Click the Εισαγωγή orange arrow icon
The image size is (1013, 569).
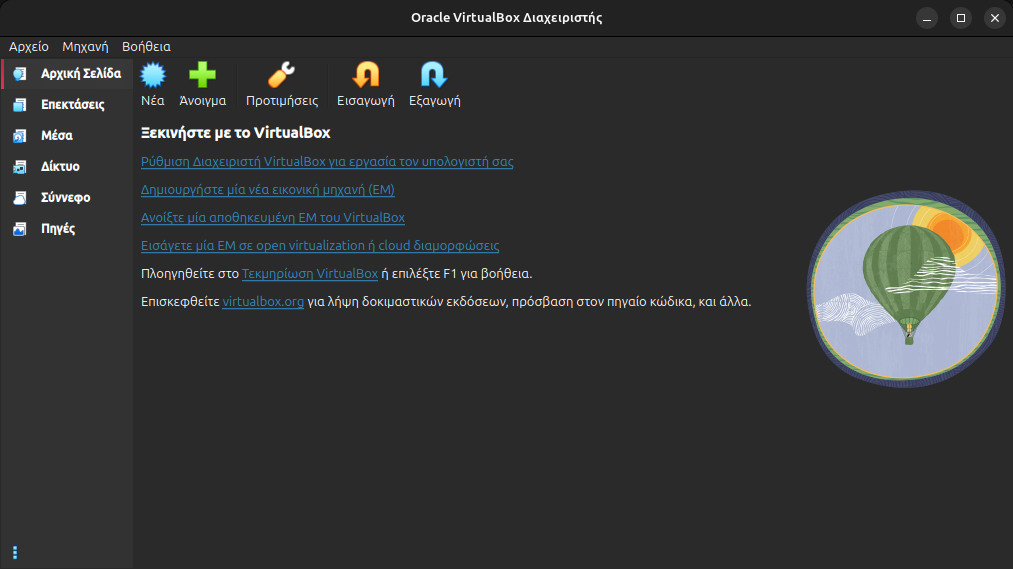pyautogui.click(x=366, y=75)
